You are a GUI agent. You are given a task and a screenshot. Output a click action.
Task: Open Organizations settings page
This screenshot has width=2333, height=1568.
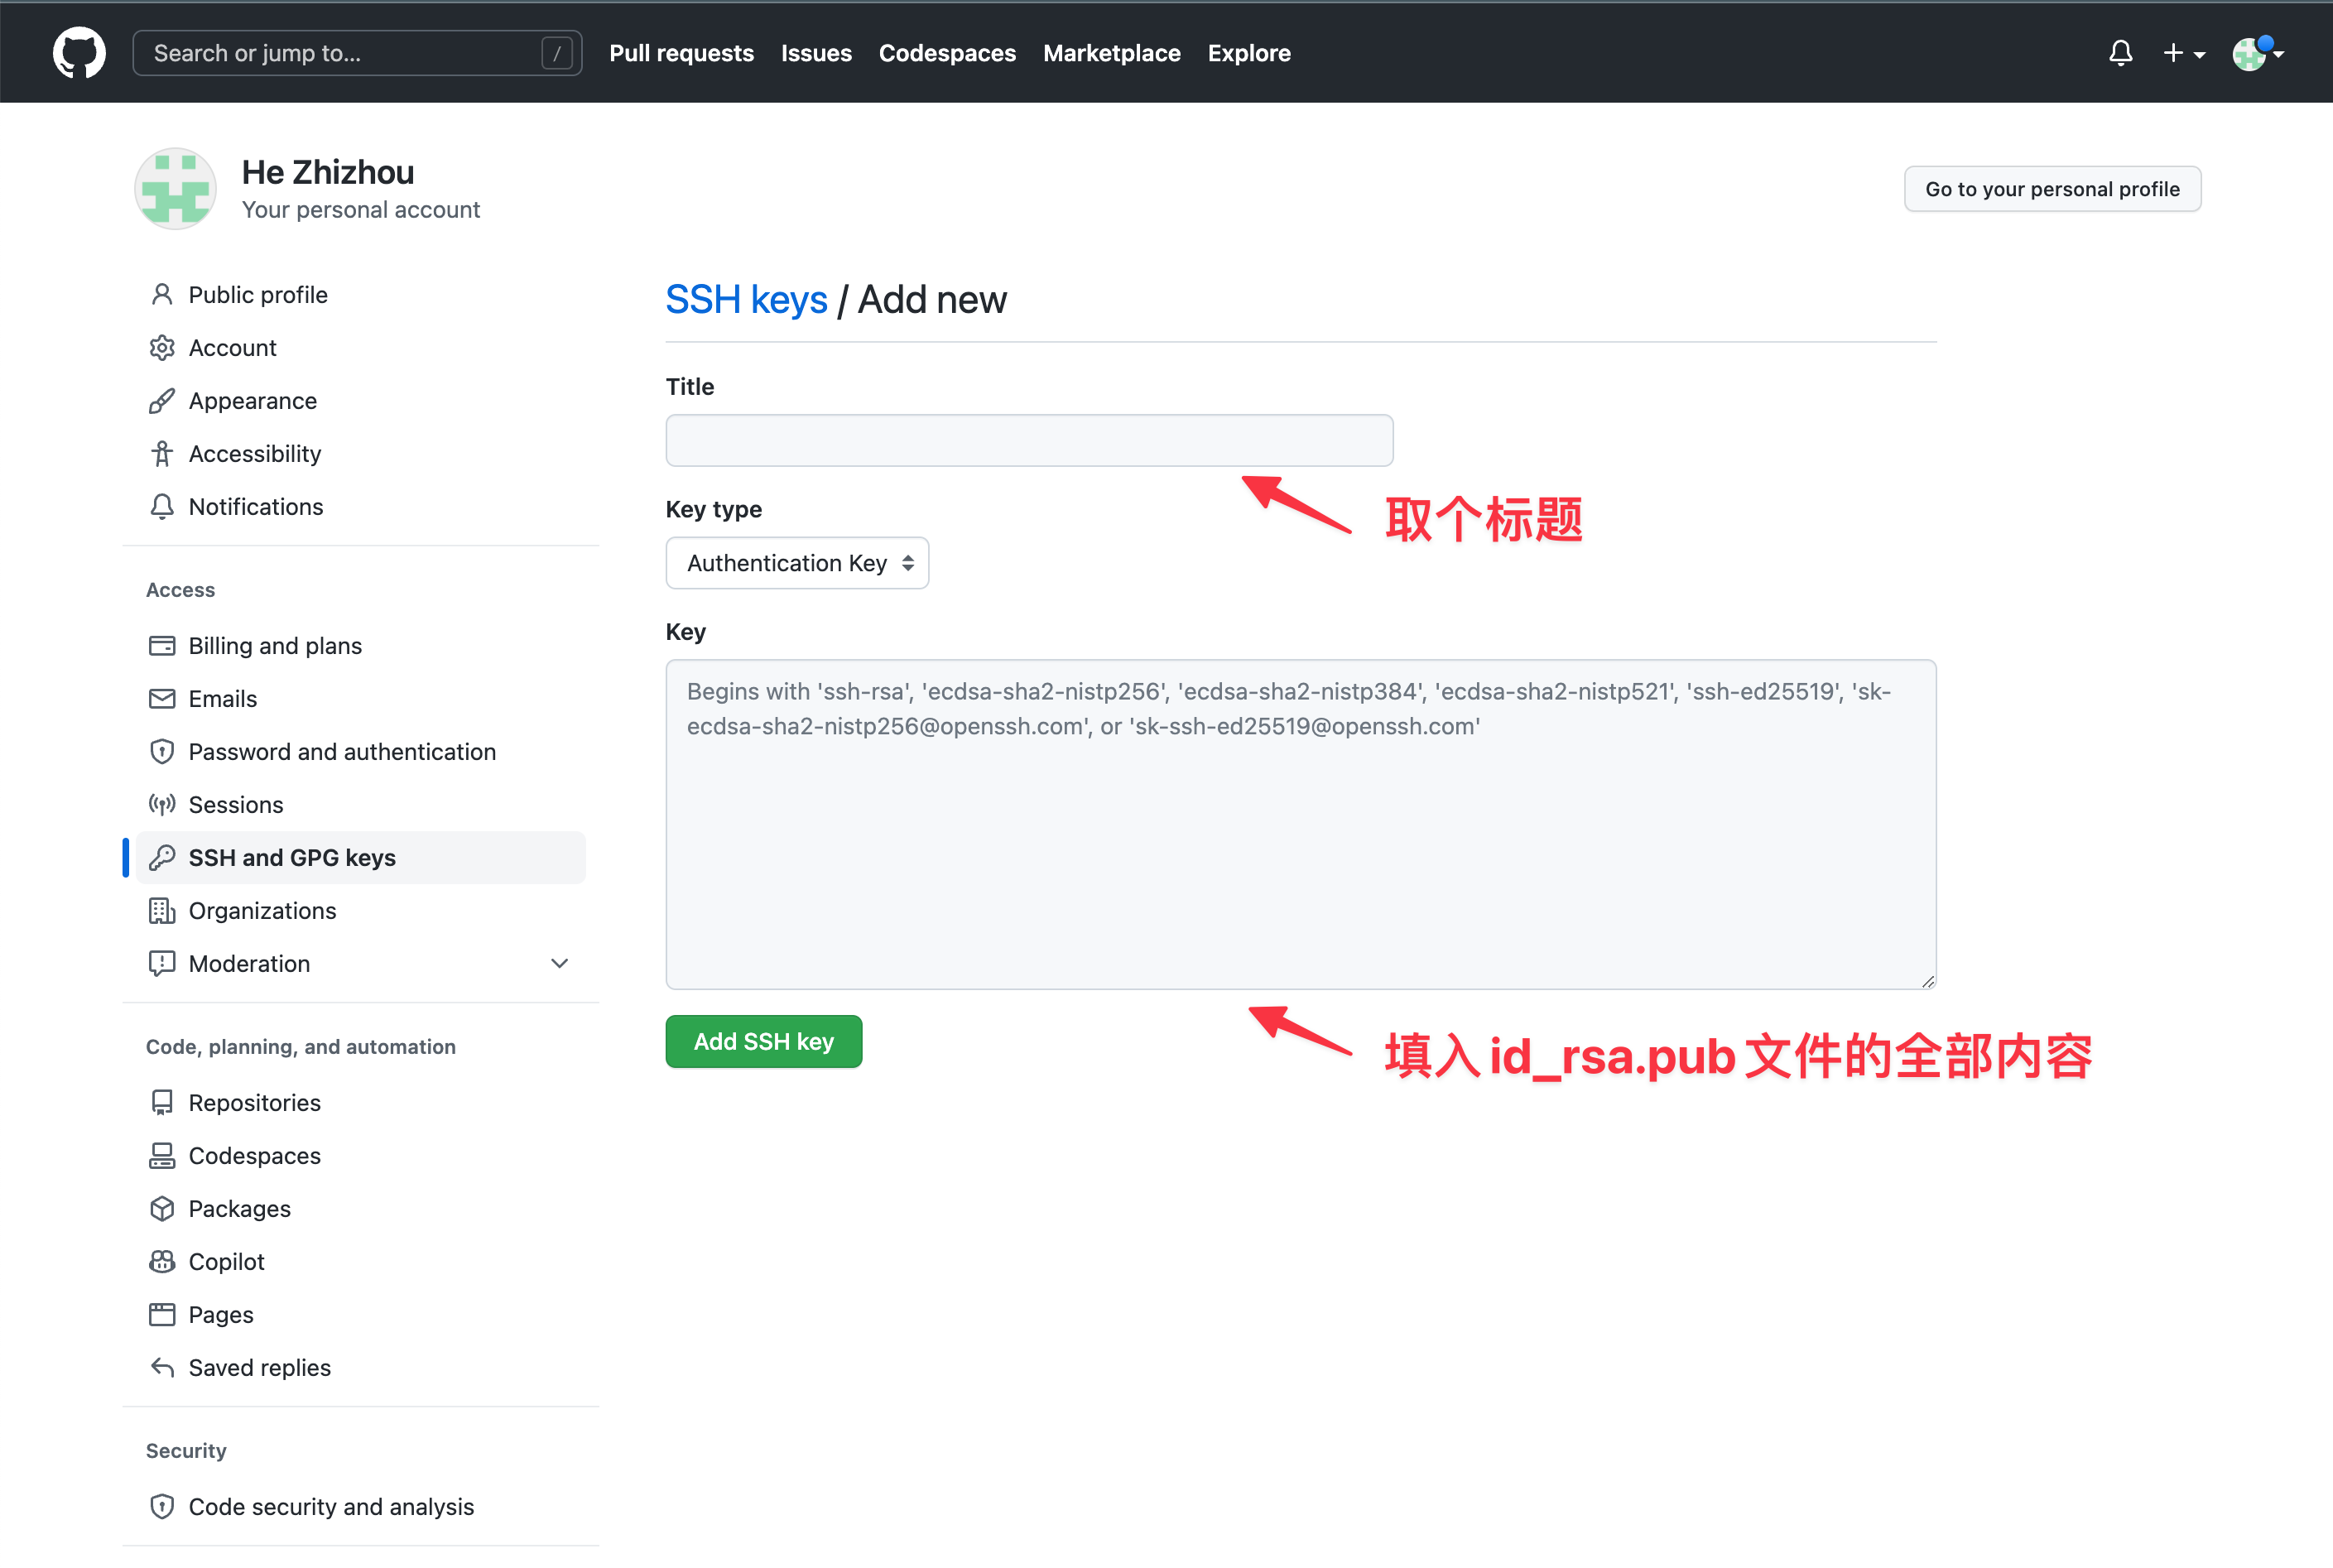click(361, 910)
